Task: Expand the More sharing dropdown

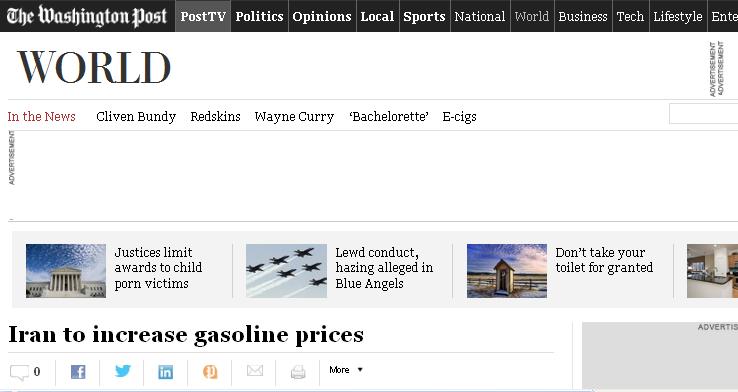Action: click(346, 370)
